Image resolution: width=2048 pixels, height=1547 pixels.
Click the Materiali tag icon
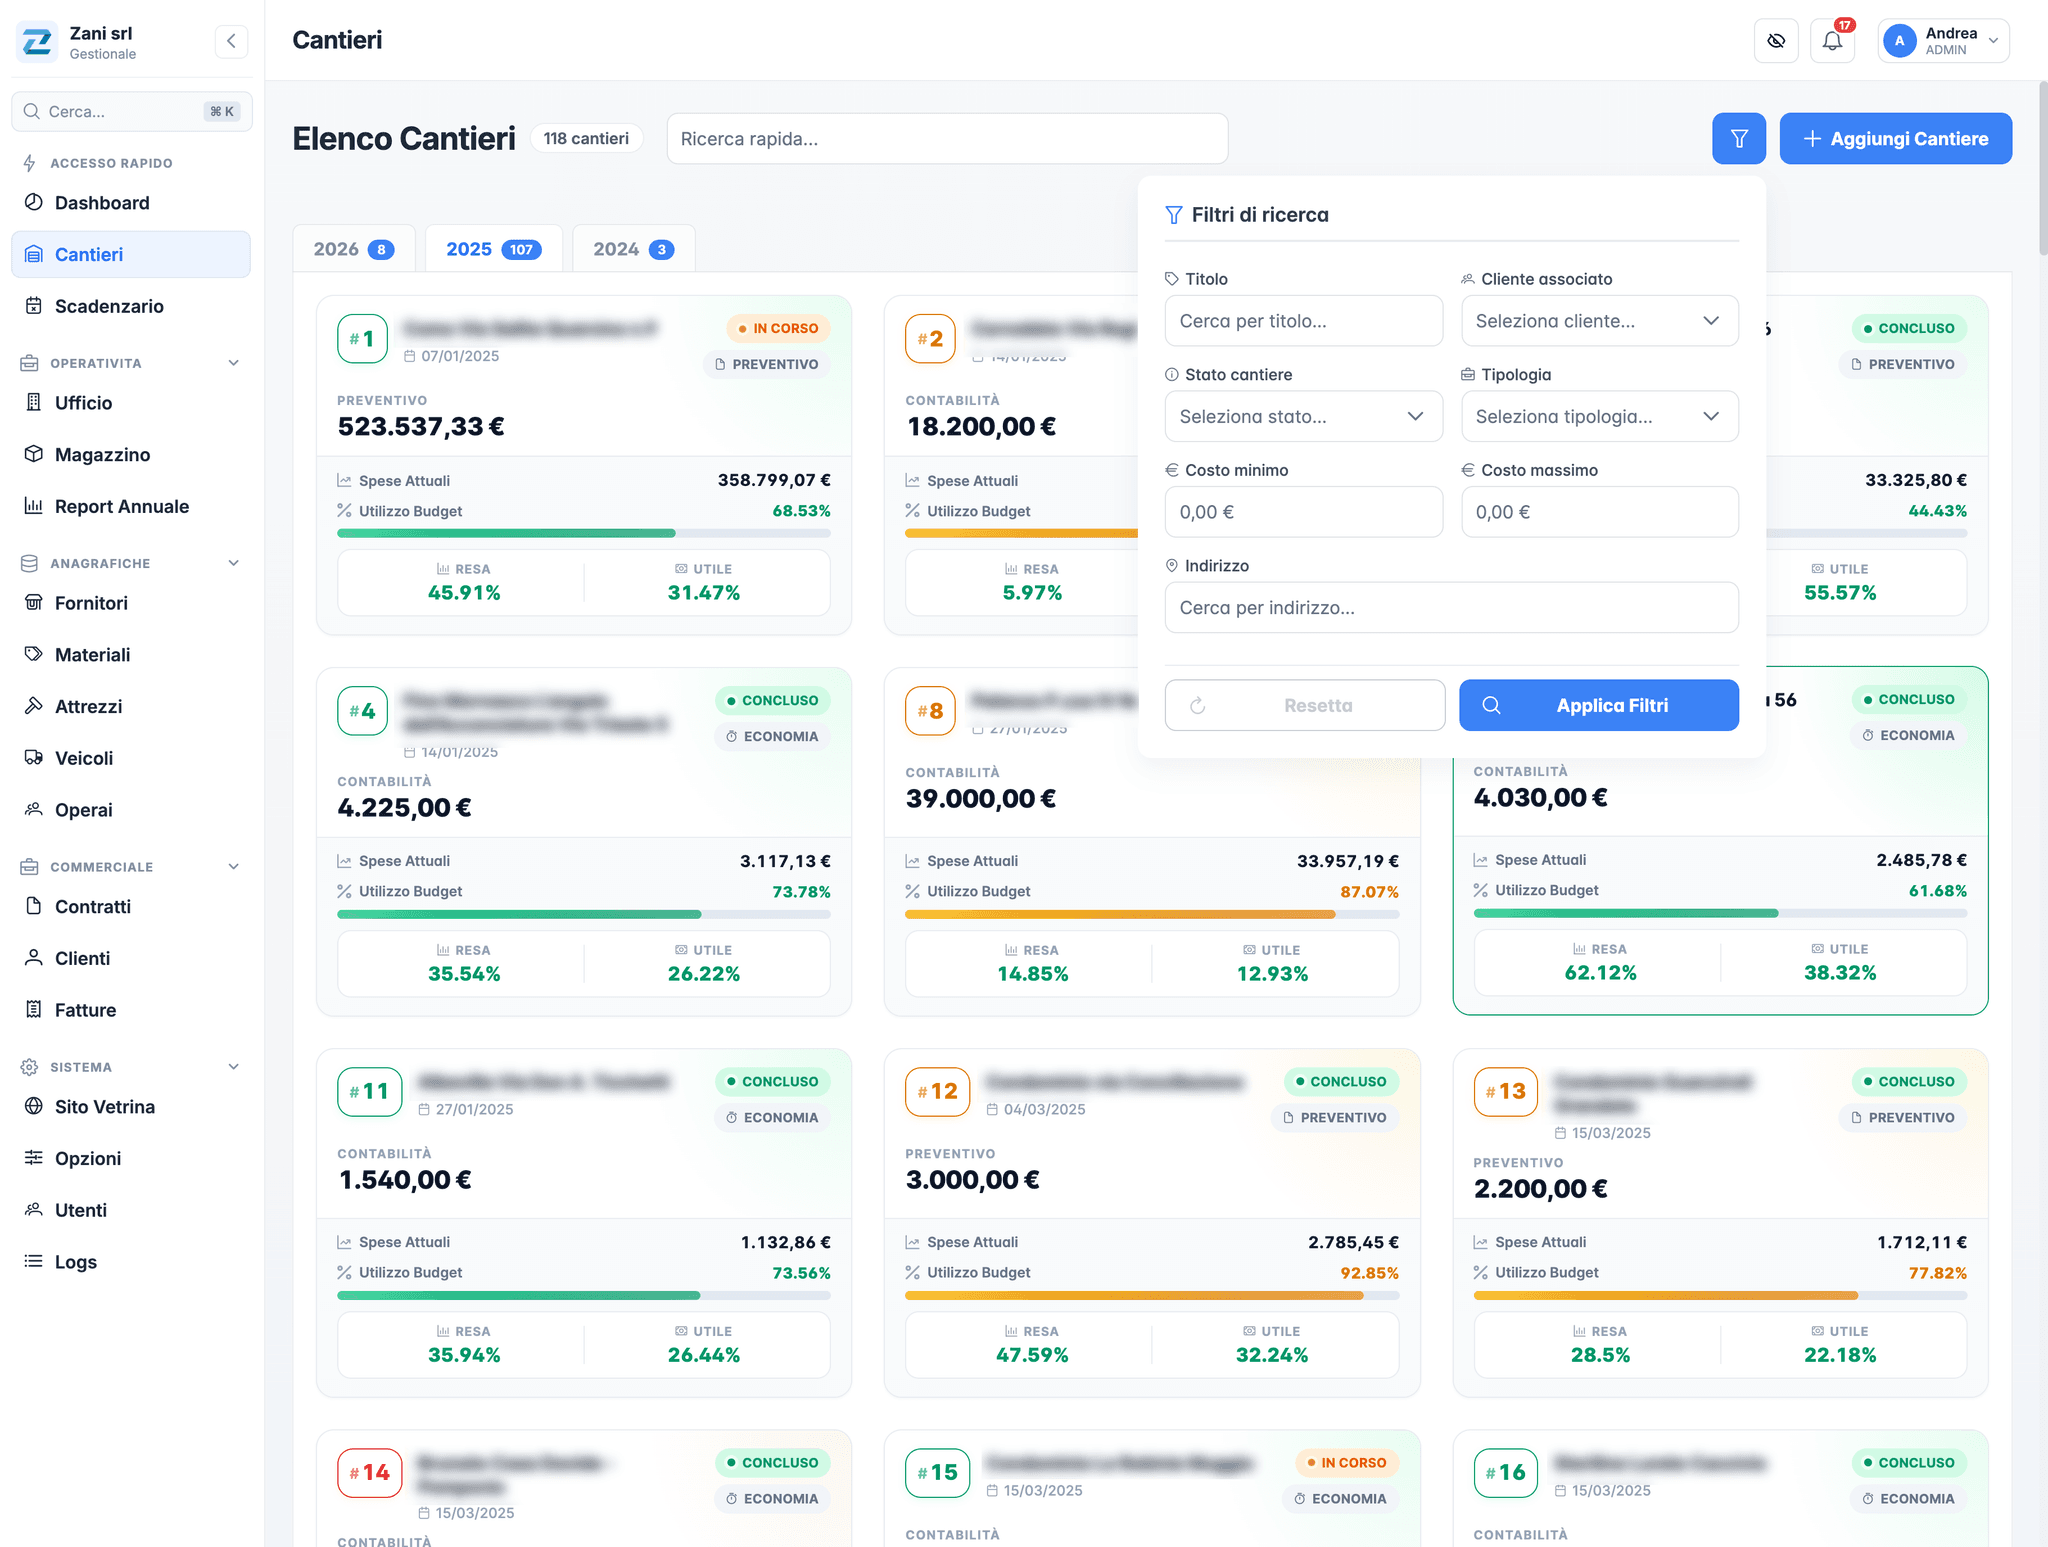34,654
